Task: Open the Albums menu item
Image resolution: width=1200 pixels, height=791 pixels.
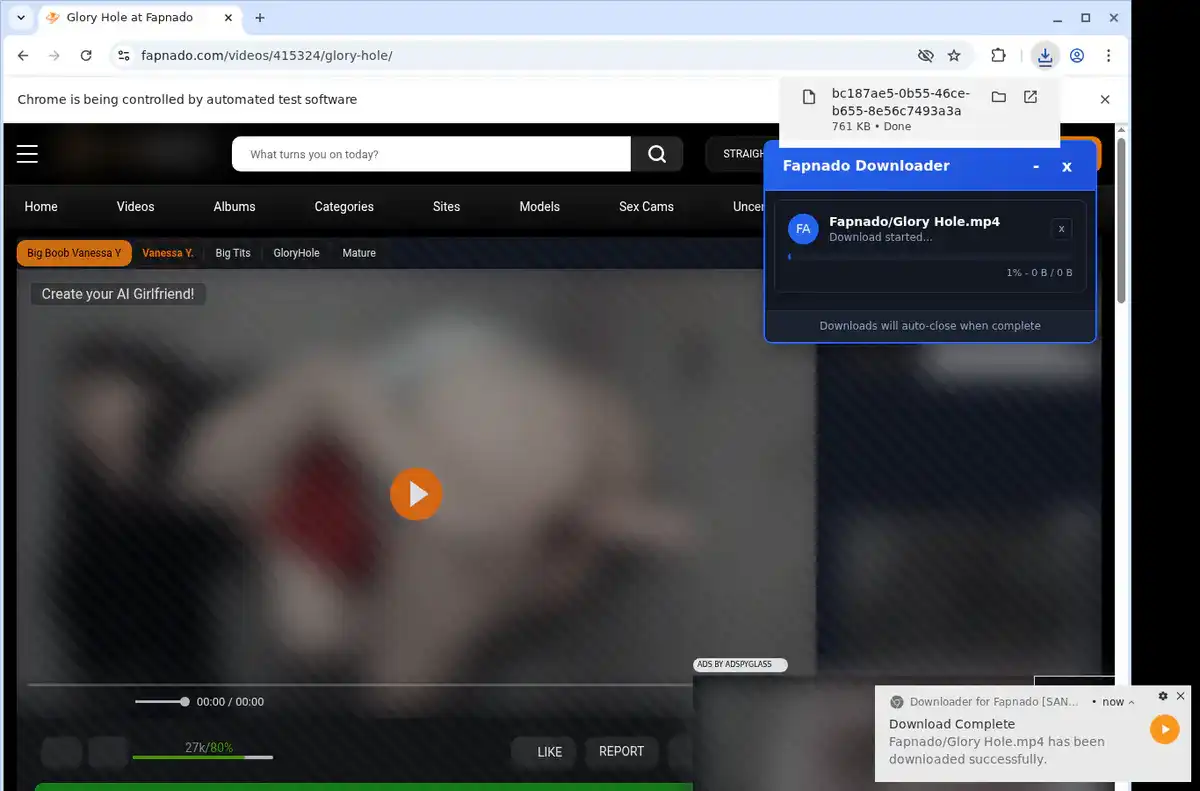Action: [234, 206]
